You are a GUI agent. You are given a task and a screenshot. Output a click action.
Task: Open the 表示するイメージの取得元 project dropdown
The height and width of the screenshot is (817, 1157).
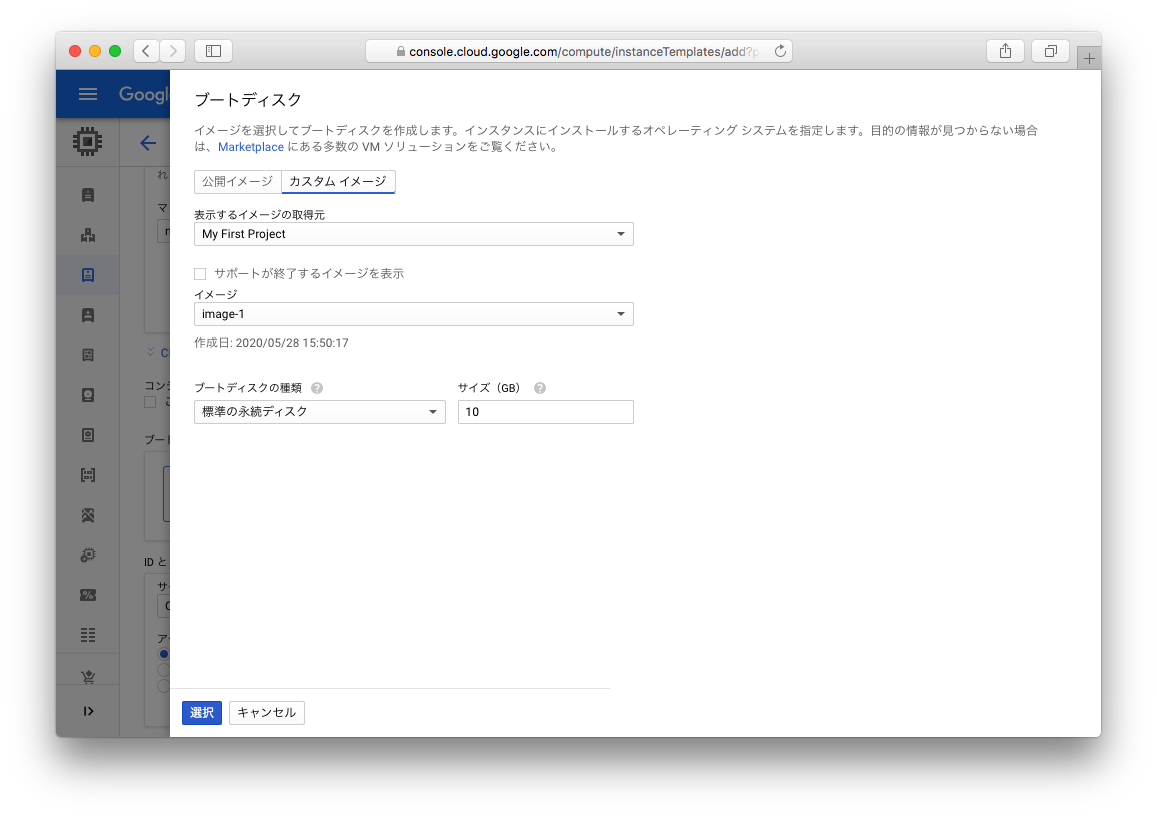pyautogui.click(x=413, y=234)
